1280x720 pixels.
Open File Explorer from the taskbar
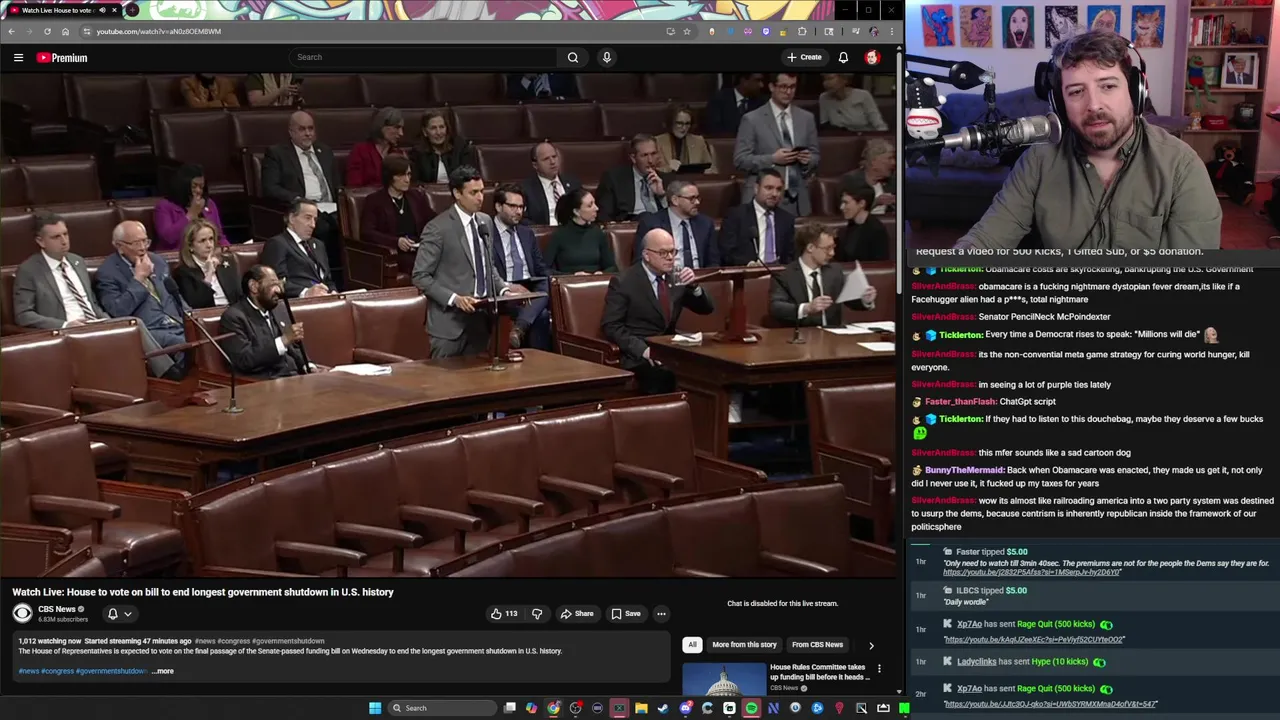[x=641, y=708]
